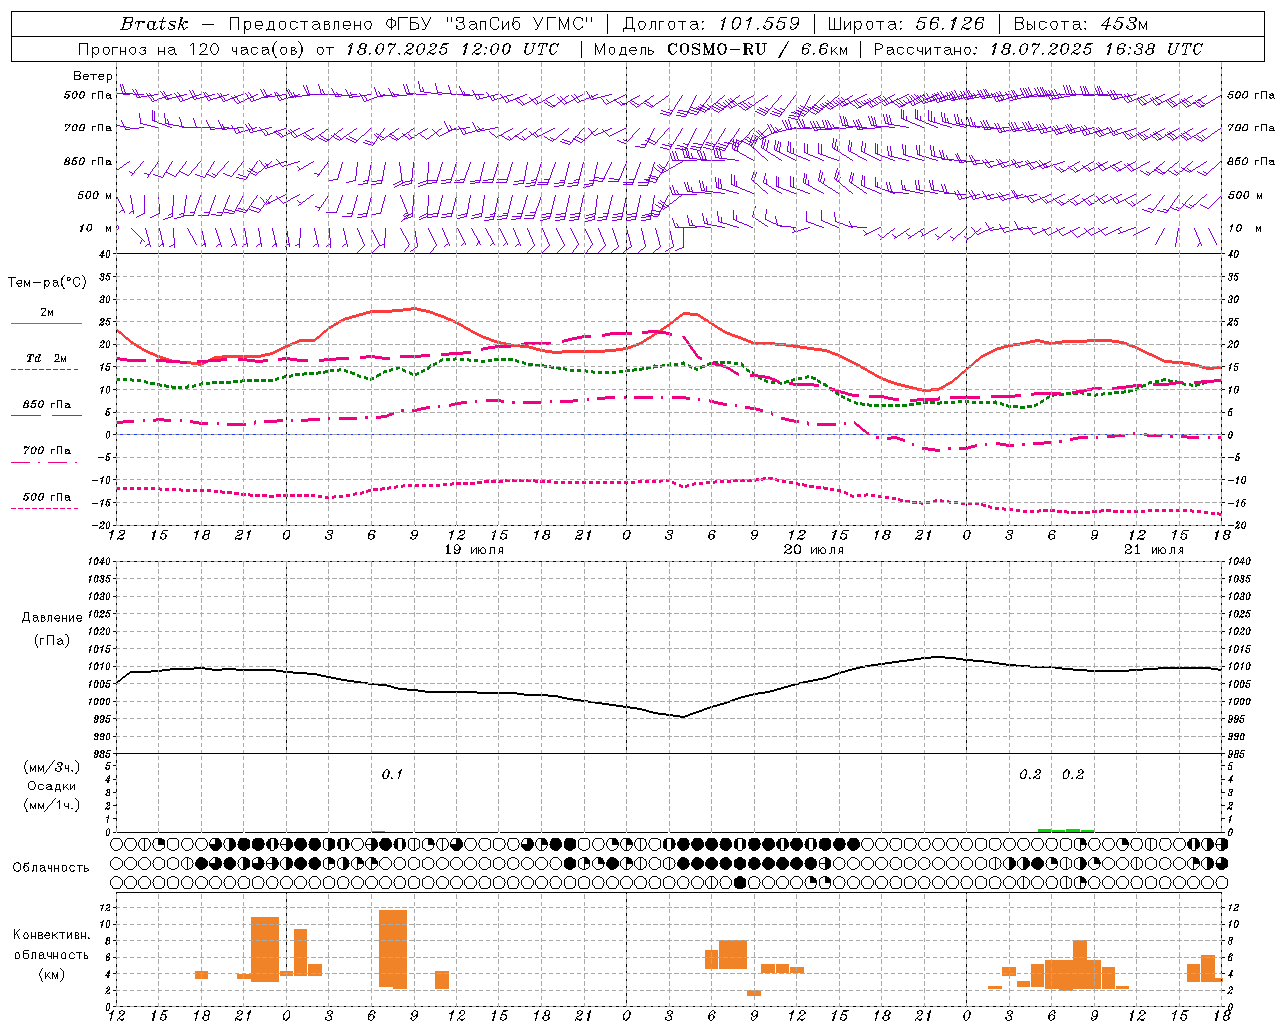Viewport: 1280px width, 1024px height.
Task: Click the 'Конвективн.' convective cloud label
Action: click(52, 935)
